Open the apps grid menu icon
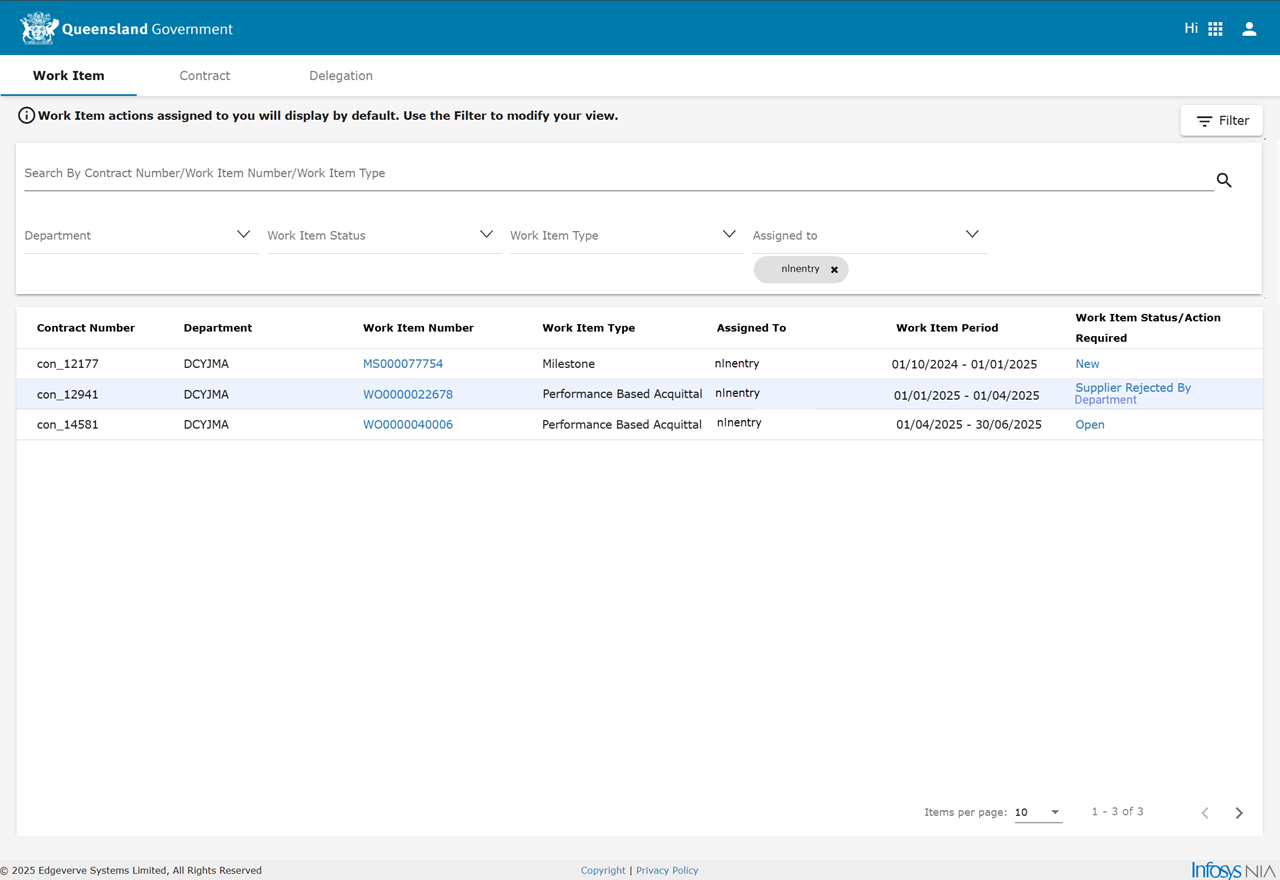The image size is (1280, 880). (x=1215, y=29)
